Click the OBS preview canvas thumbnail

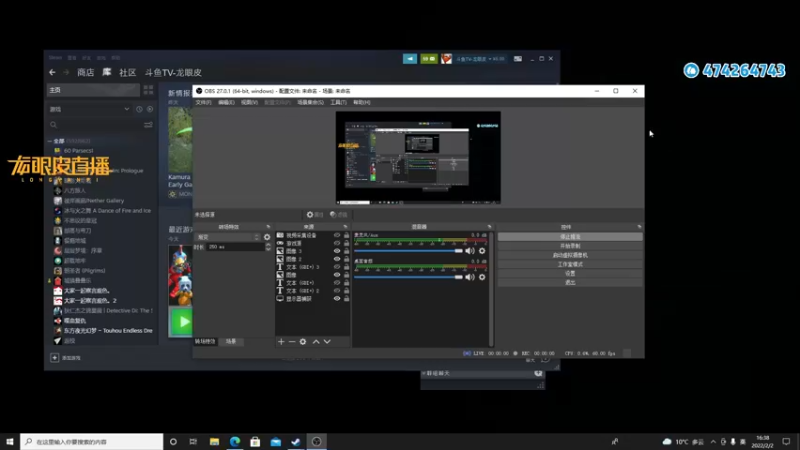[418, 158]
